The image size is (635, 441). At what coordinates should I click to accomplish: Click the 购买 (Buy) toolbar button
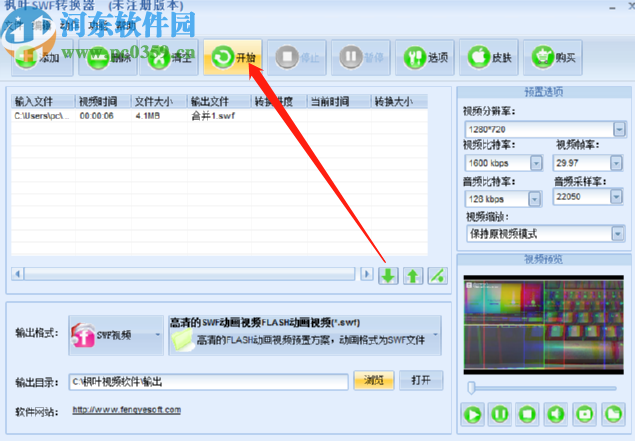(553, 58)
